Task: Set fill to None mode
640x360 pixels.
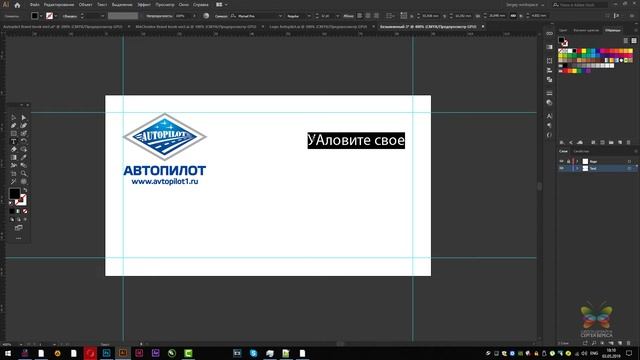Action: (x=25, y=211)
